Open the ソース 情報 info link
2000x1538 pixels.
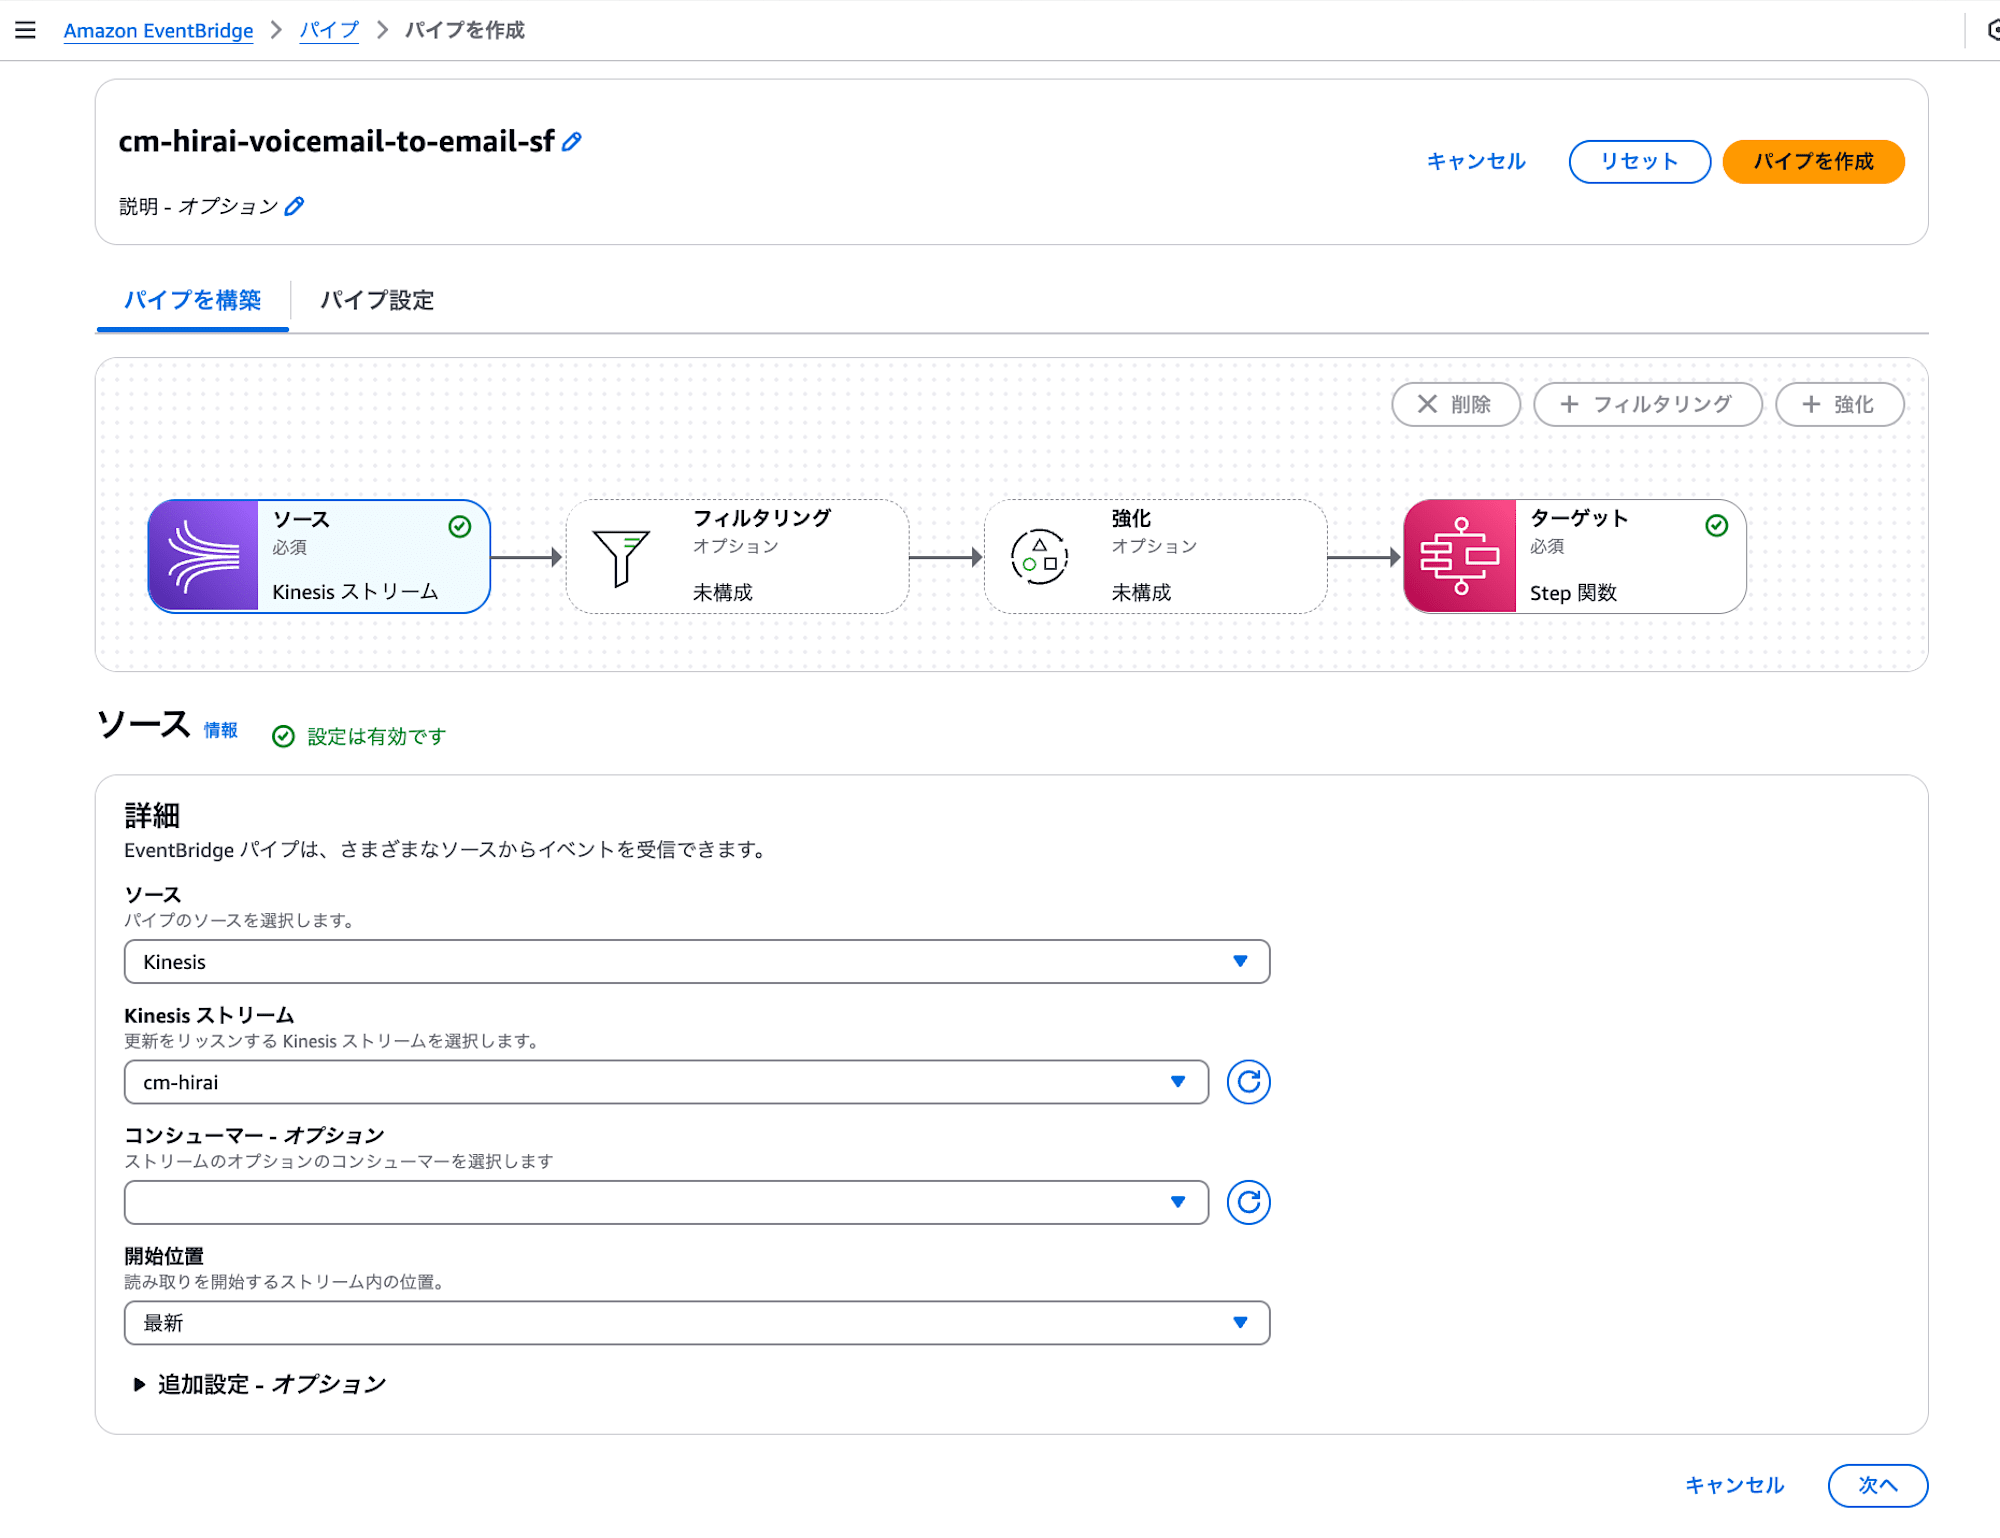221,731
